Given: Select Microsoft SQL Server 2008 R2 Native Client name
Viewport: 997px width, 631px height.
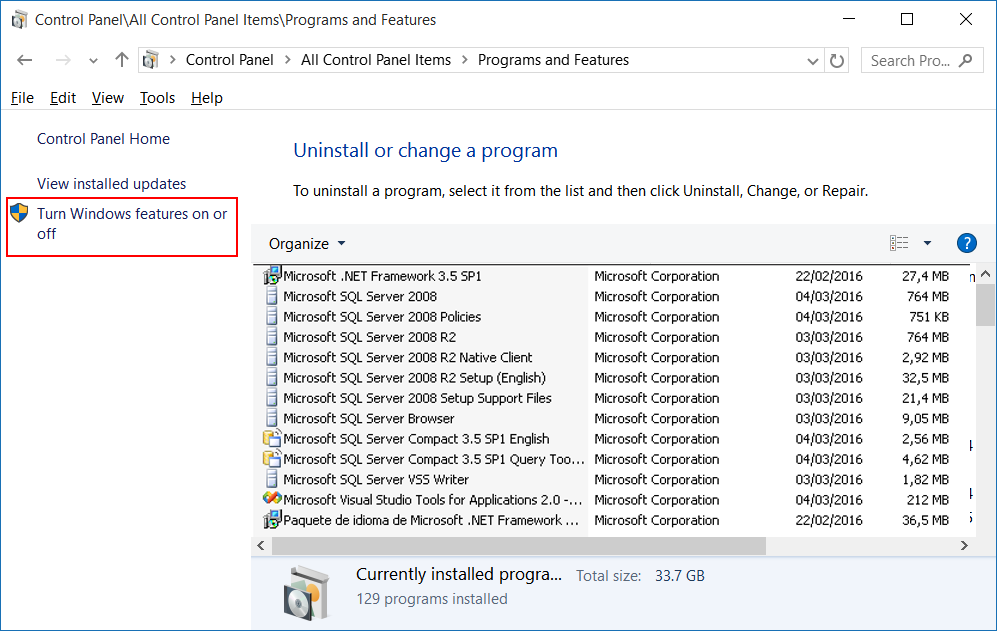Looking at the screenshot, I should pyautogui.click(x=408, y=357).
